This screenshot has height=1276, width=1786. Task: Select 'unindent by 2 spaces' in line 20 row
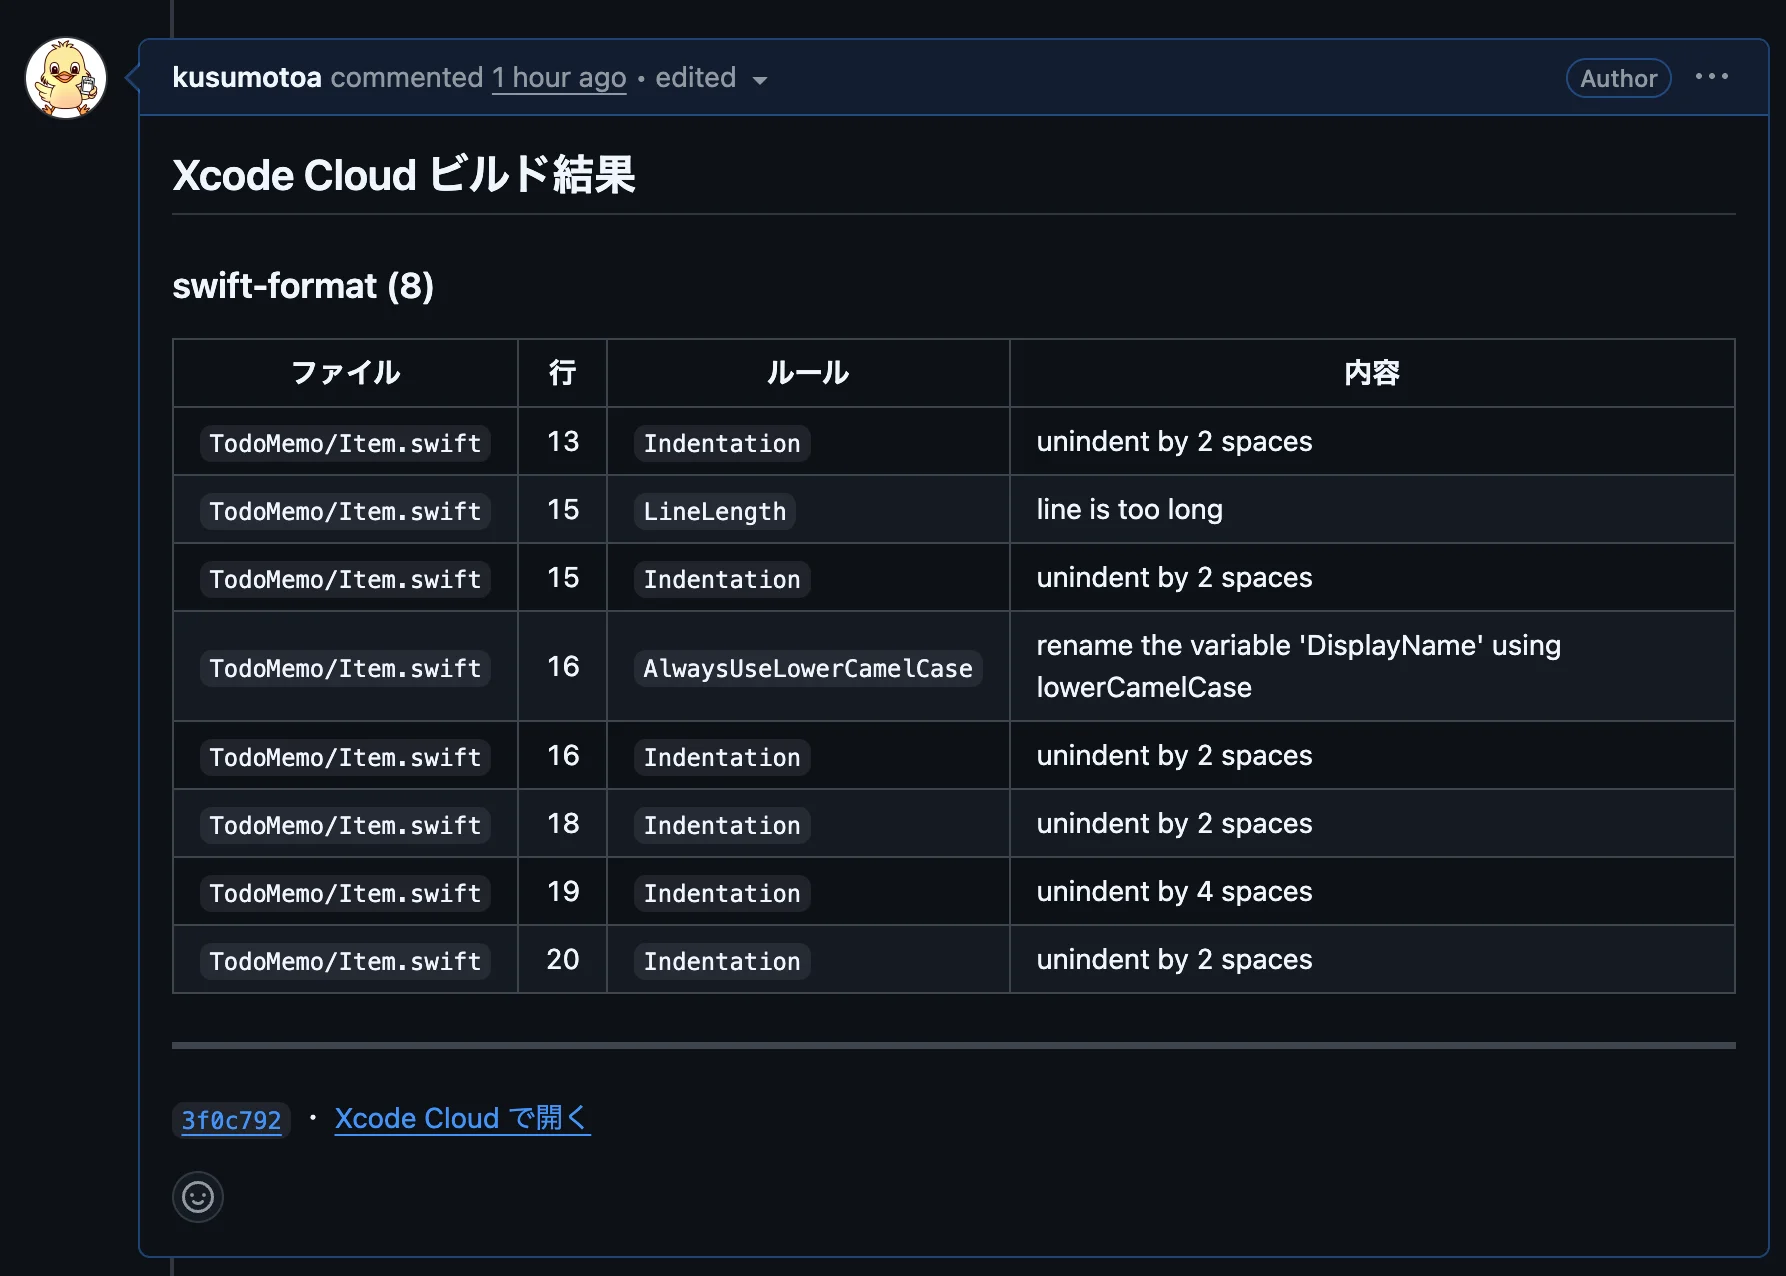(x=1174, y=959)
